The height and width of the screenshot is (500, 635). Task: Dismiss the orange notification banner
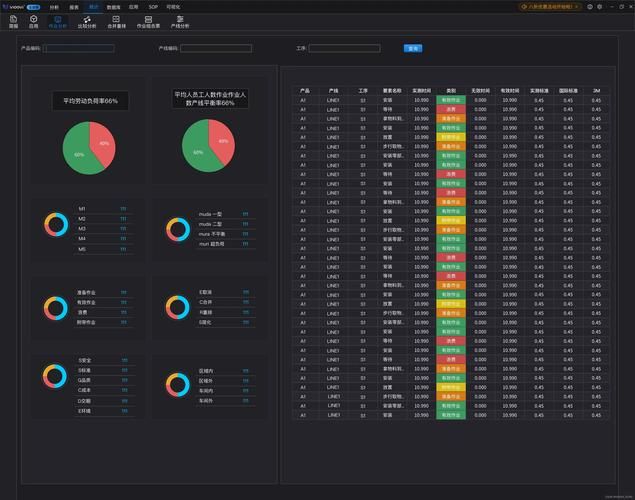pyautogui.click(x=577, y=6)
